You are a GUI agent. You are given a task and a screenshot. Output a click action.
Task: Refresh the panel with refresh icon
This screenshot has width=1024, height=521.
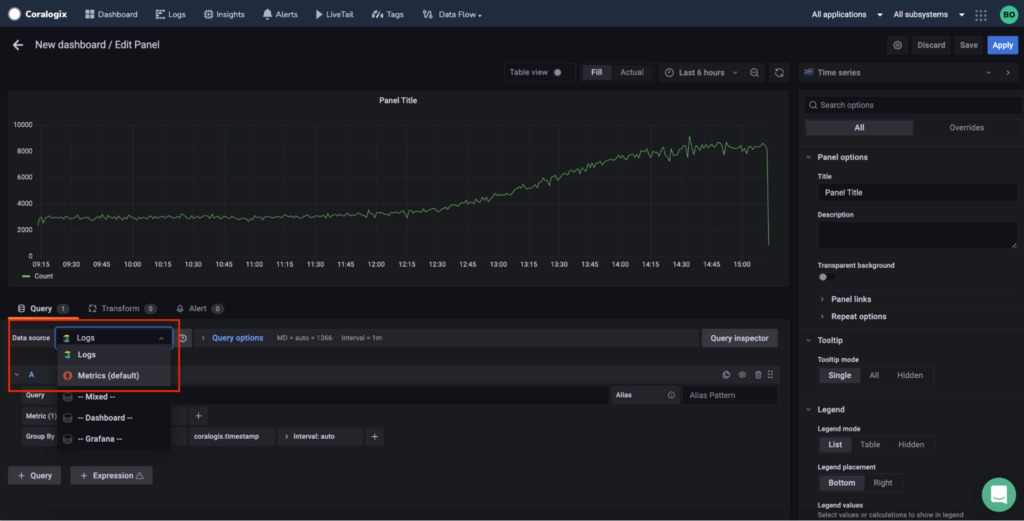(779, 72)
